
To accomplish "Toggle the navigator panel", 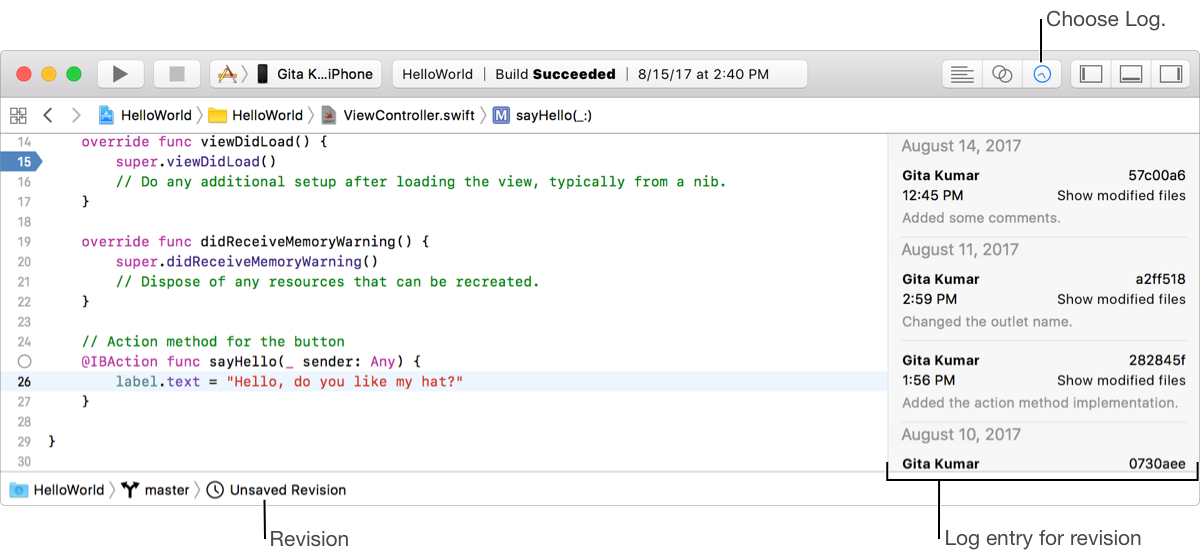I will [x=1091, y=74].
